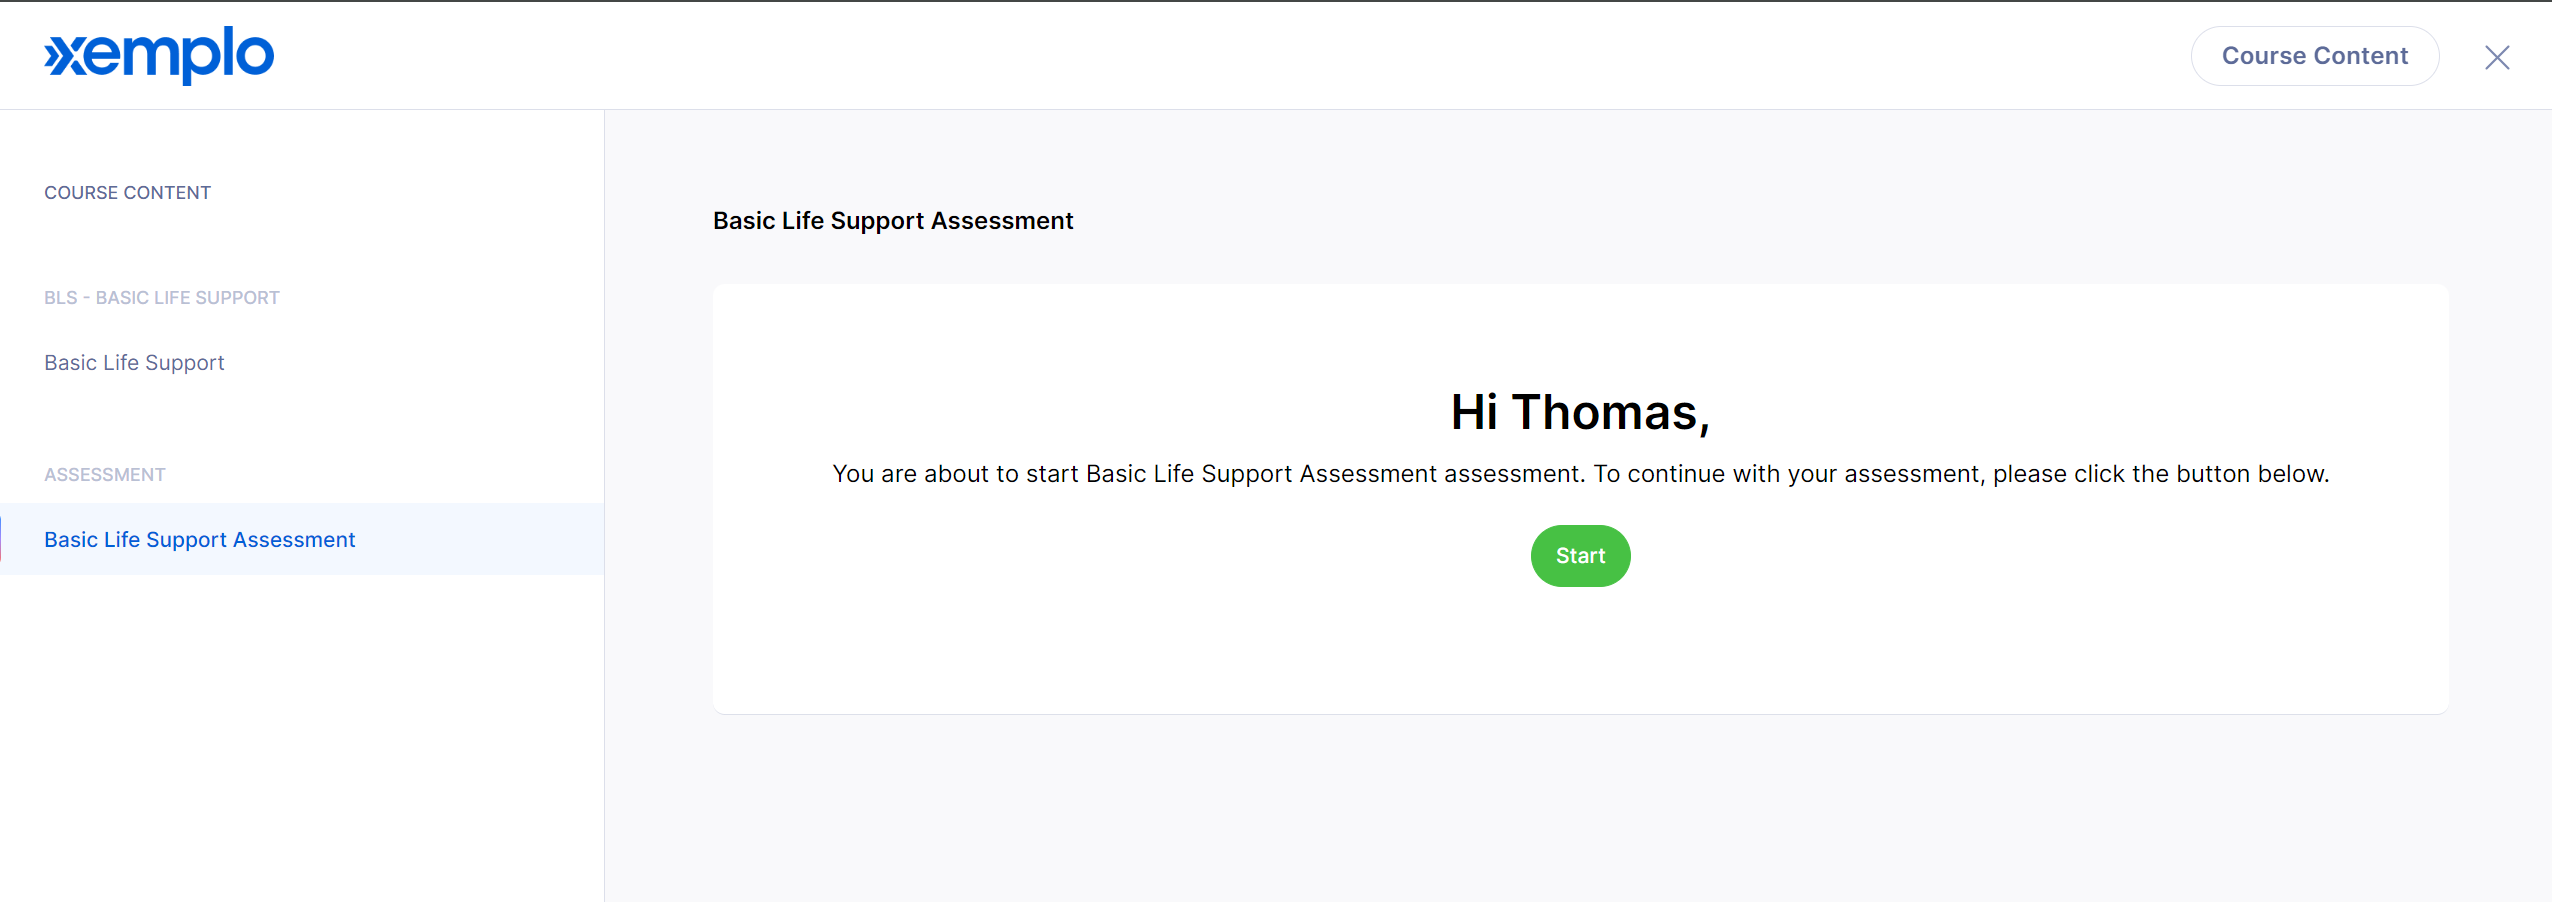The height and width of the screenshot is (902, 2552).
Task: Select Basic Life Support Assessment in sidebar
Action: pyautogui.click(x=200, y=540)
